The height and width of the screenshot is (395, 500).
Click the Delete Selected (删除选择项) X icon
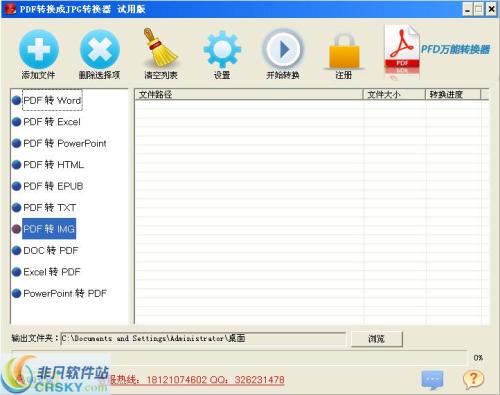pos(100,50)
